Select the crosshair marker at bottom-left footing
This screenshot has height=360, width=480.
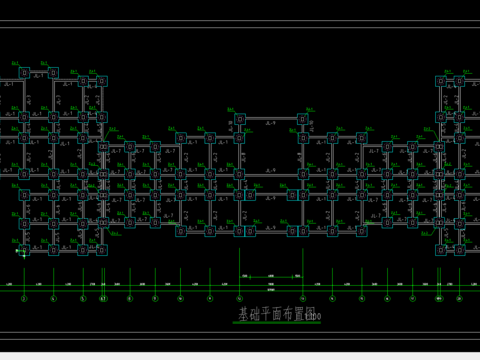(x=21, y=253)
